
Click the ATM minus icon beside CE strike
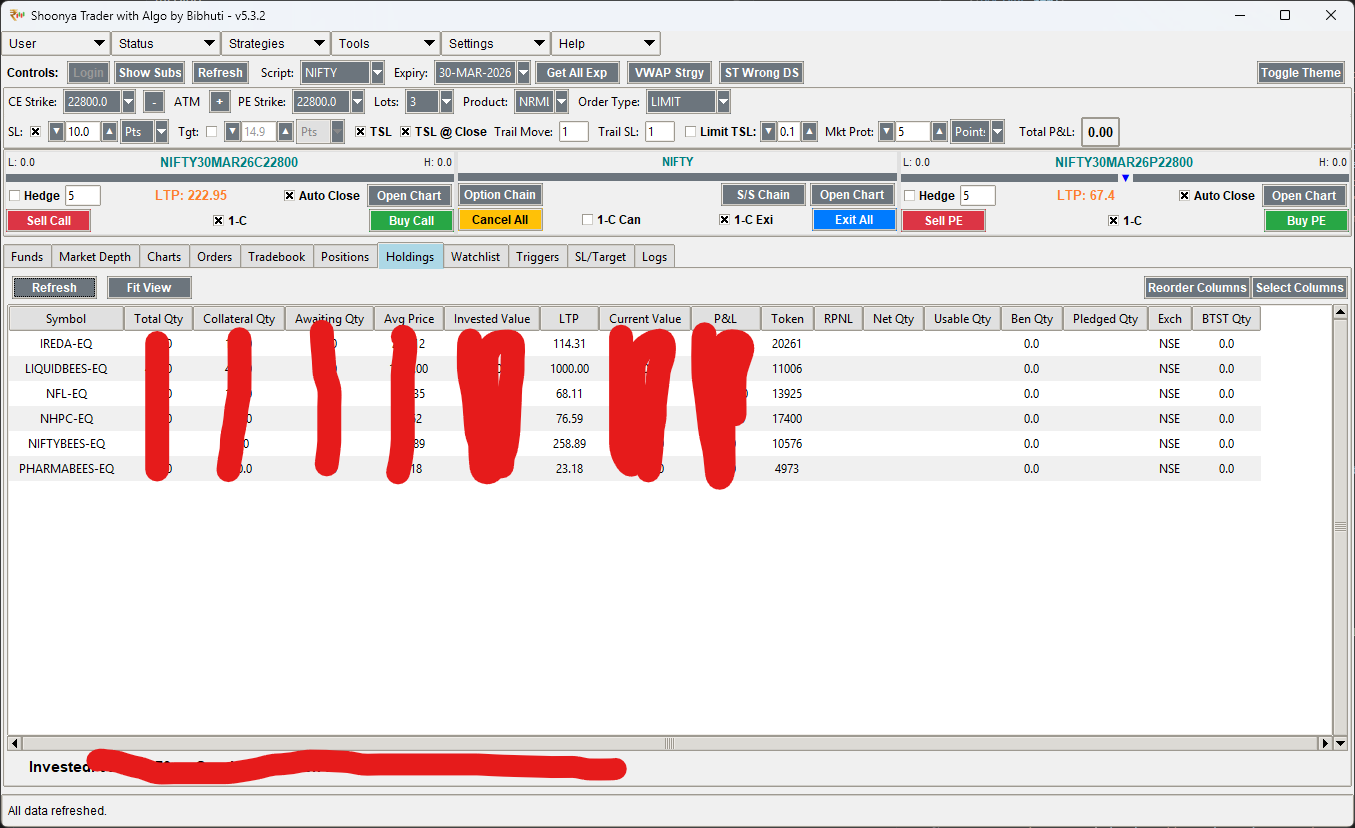[x=155, y=101]
